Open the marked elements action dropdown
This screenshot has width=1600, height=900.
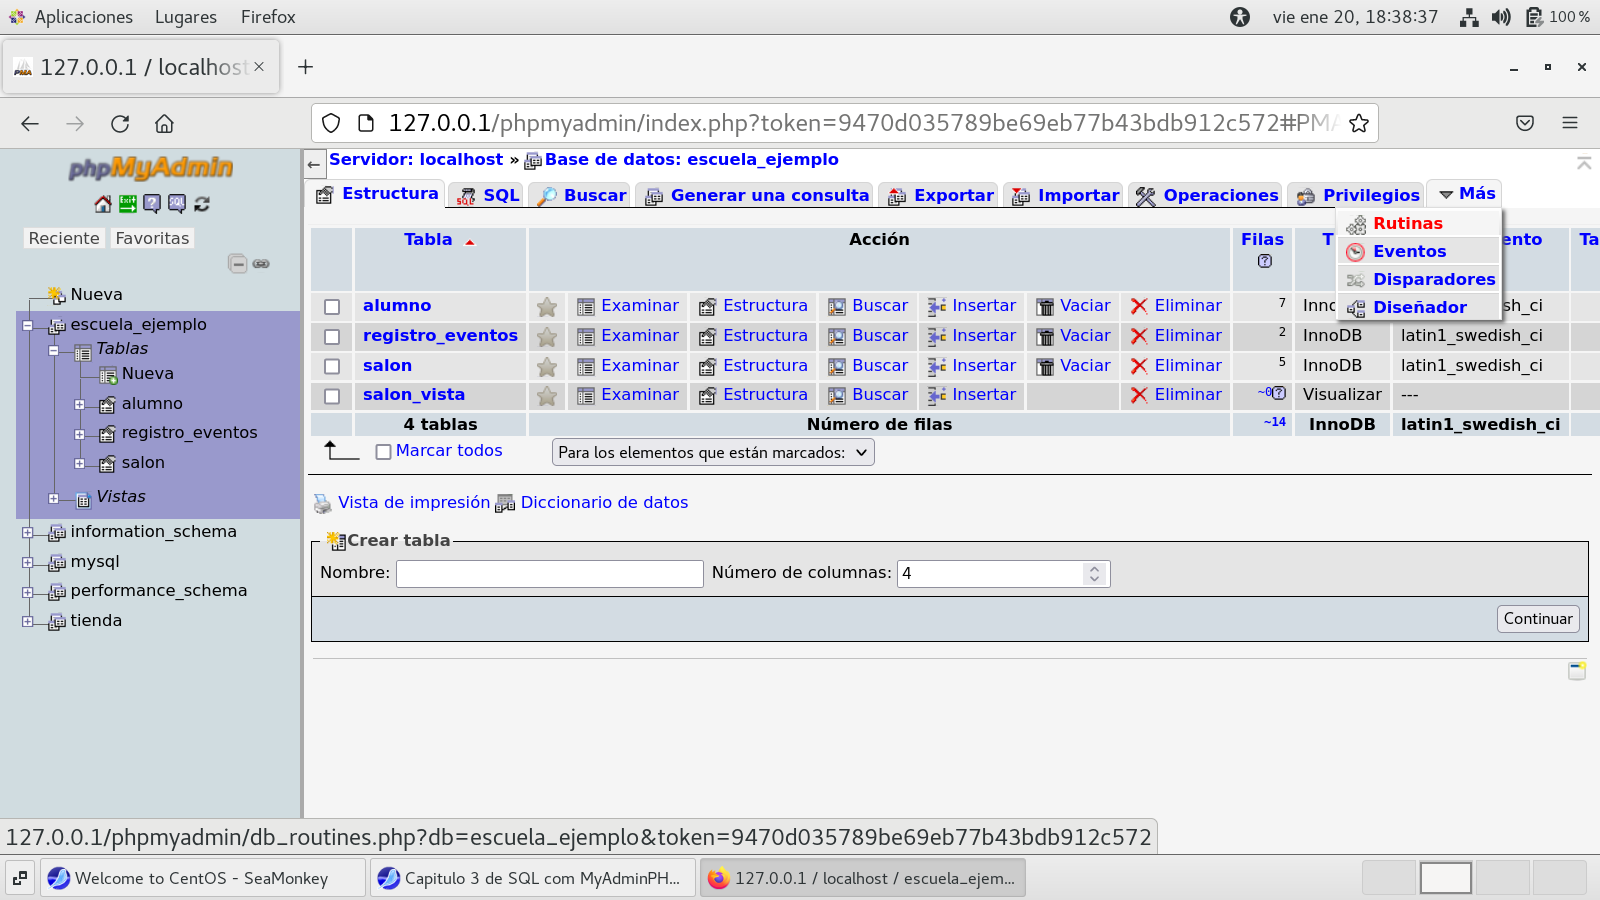713,453
